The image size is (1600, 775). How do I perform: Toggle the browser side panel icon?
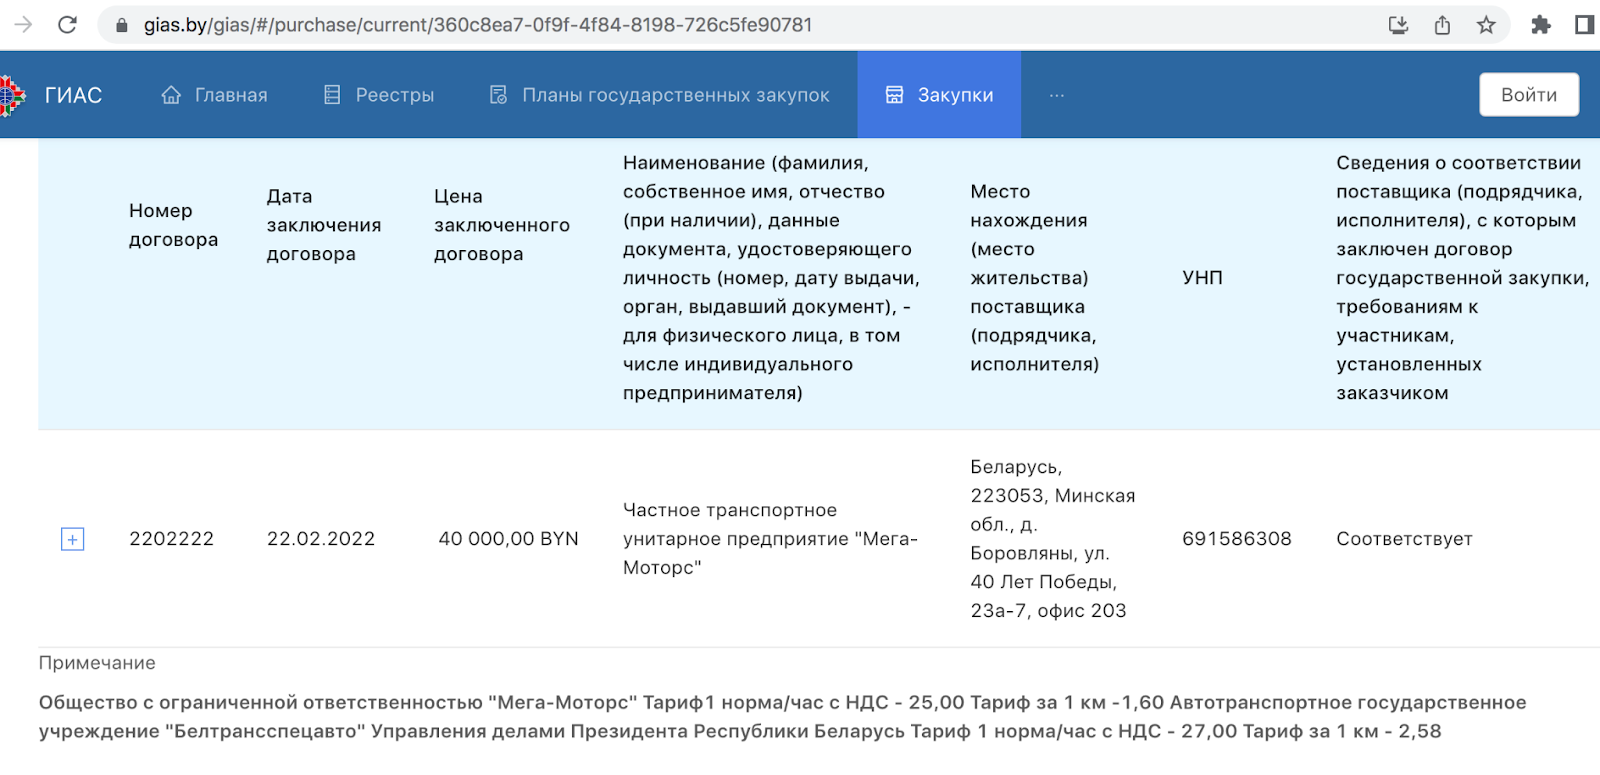pos(1584,25)
